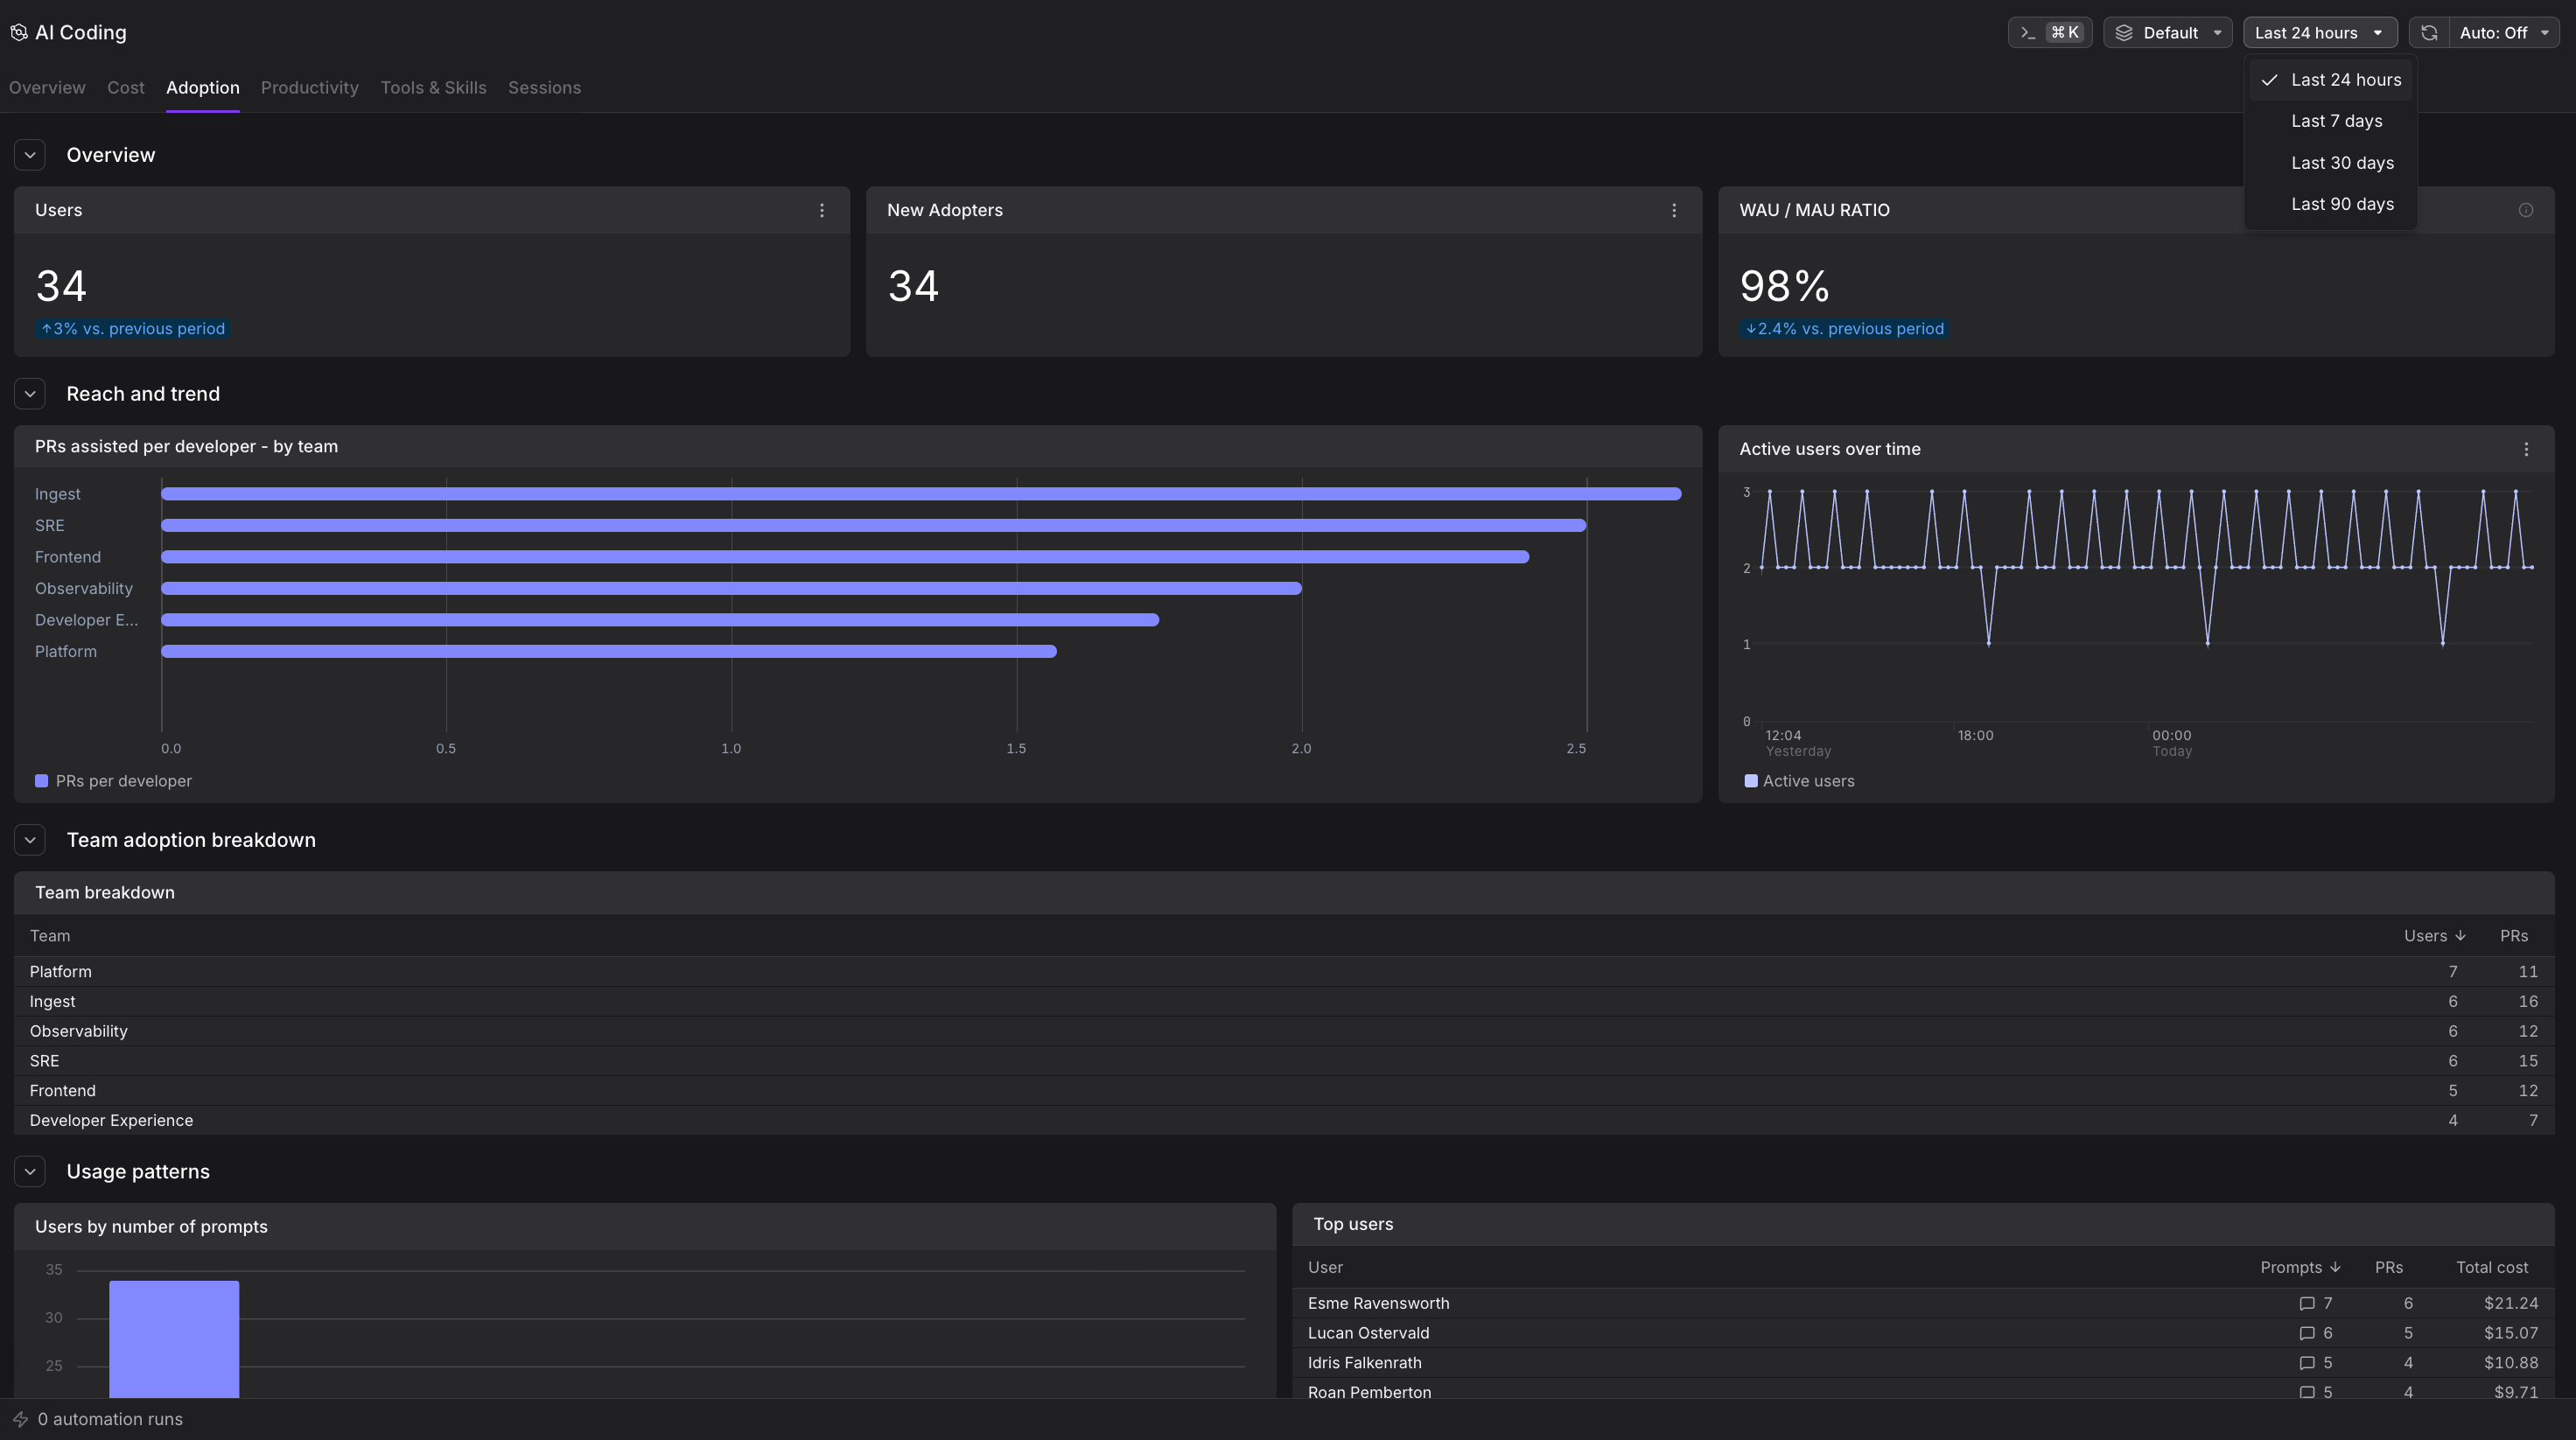Choose Last 30 days time range
The image size is (2576, 1440).
pyautogui.click(x=2331, y=163)
